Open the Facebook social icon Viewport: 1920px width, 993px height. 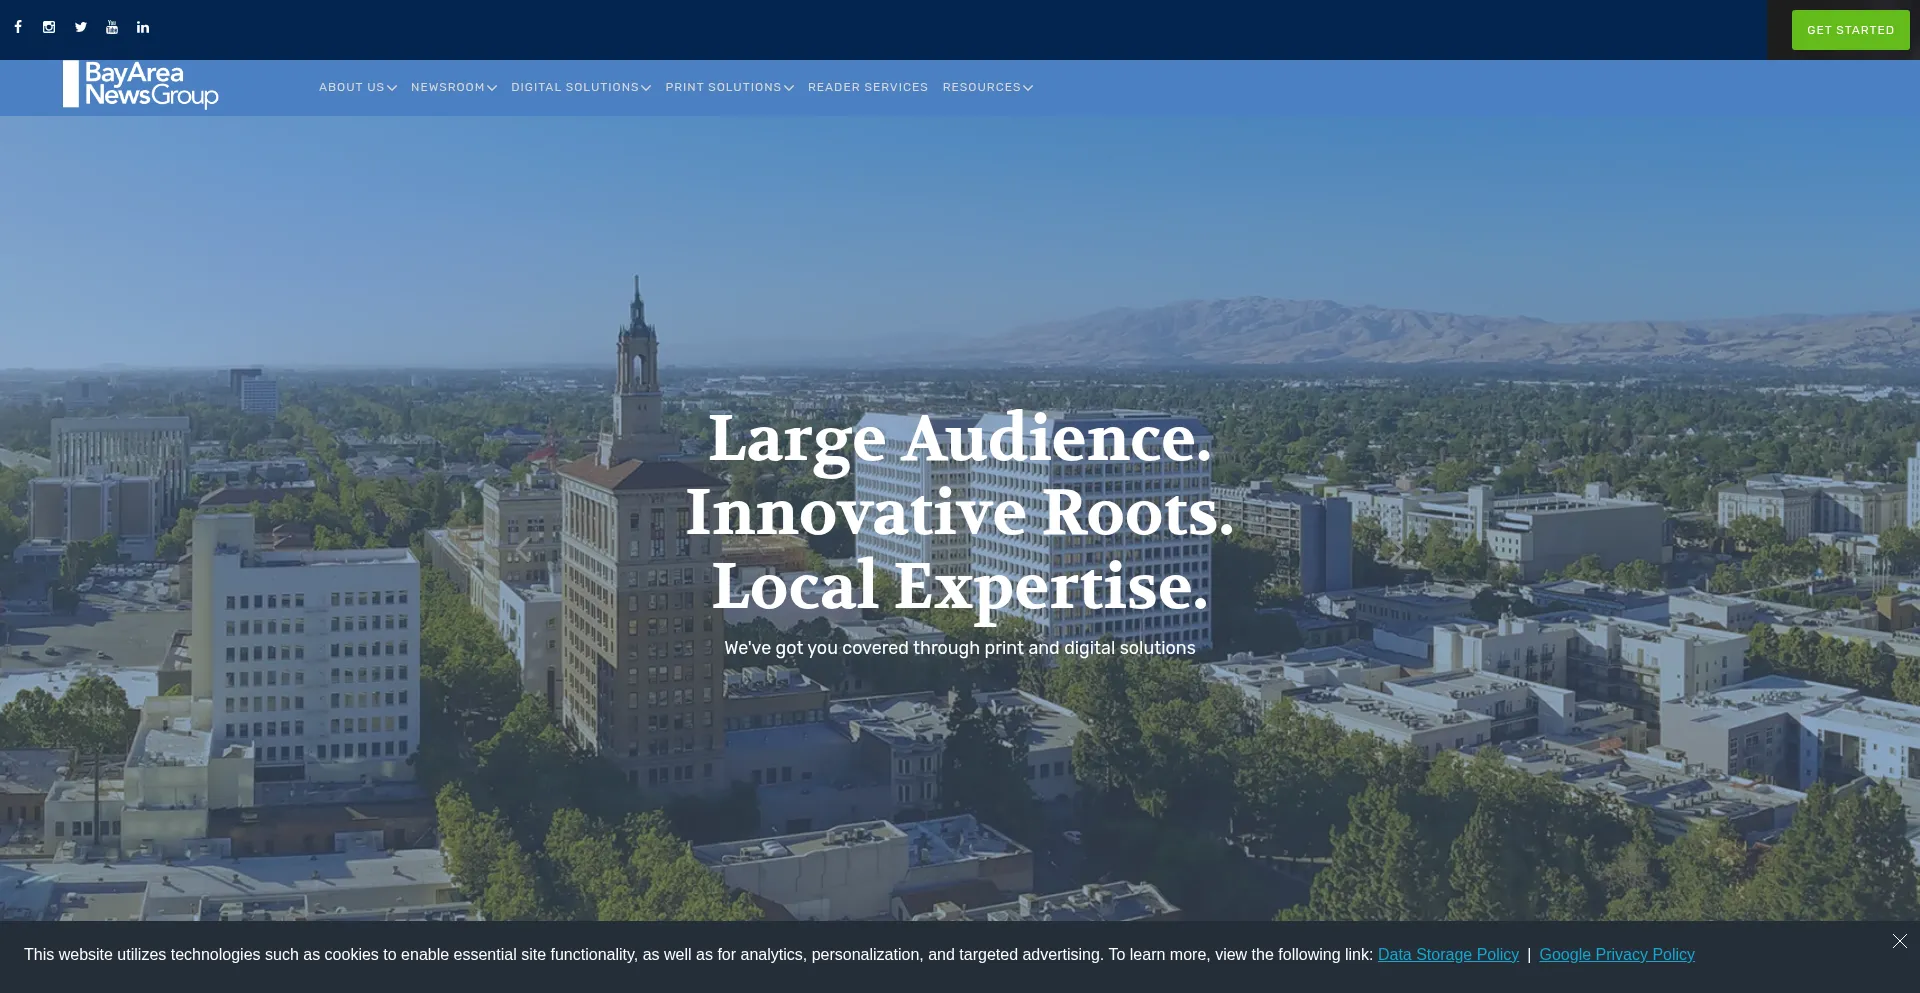18,27
